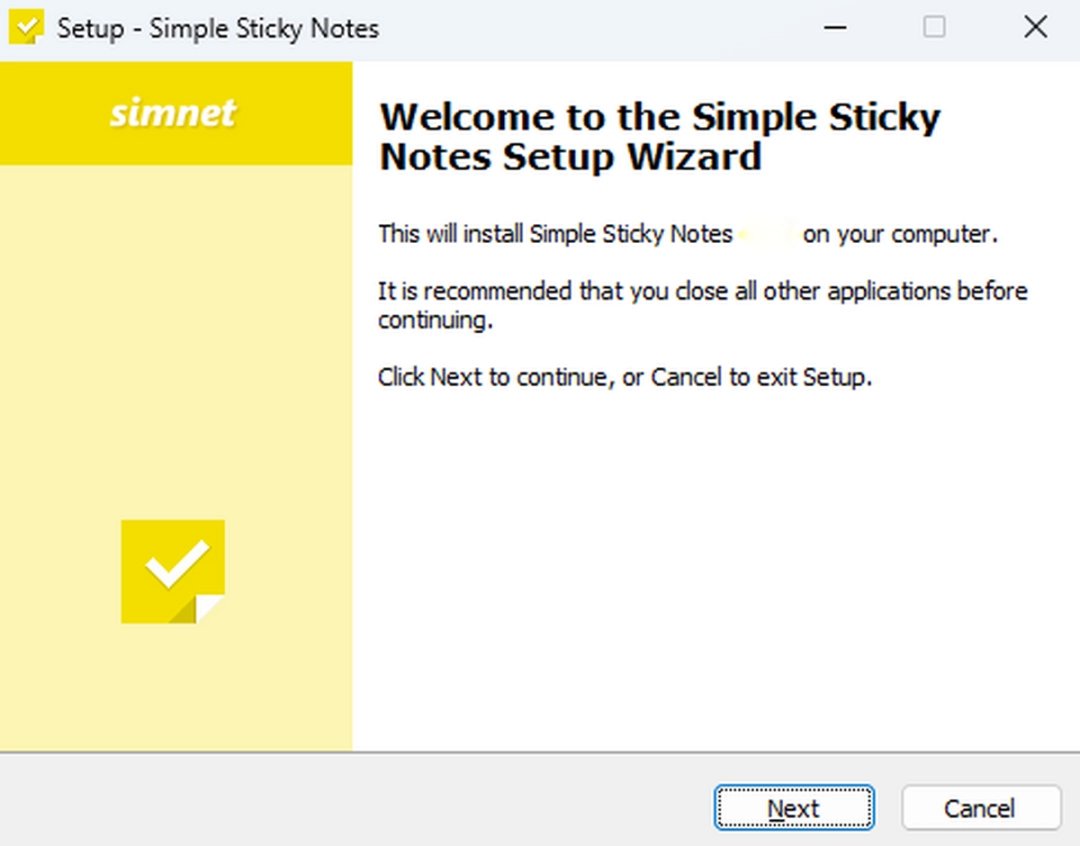Viewport: 1080px width, 846px height.
Task: Click the Next label with underlined N
Action: tap(793, 808)
